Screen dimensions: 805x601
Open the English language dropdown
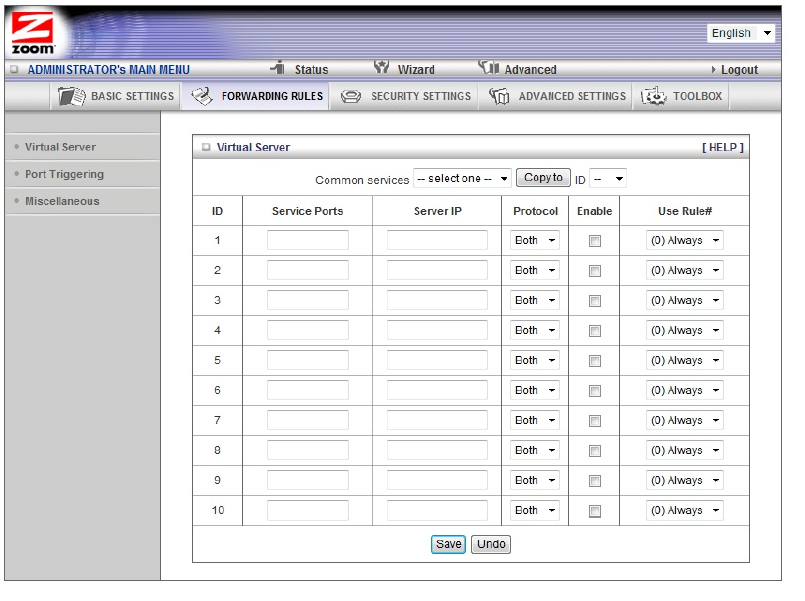(740, 33)
